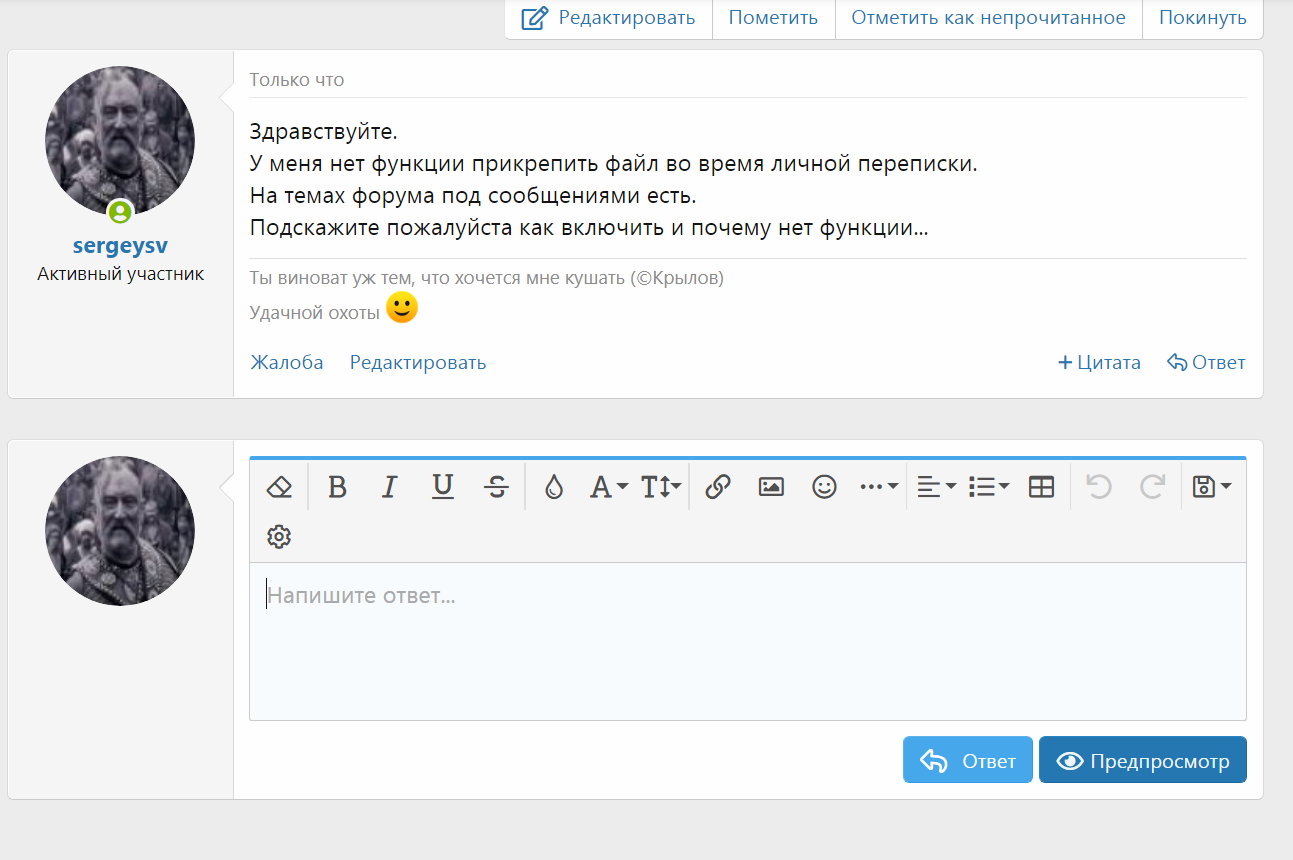Click the undo arrow icon
Image resolution: width=1293 pixels, height=860 pixels.
pos(1099,487)
